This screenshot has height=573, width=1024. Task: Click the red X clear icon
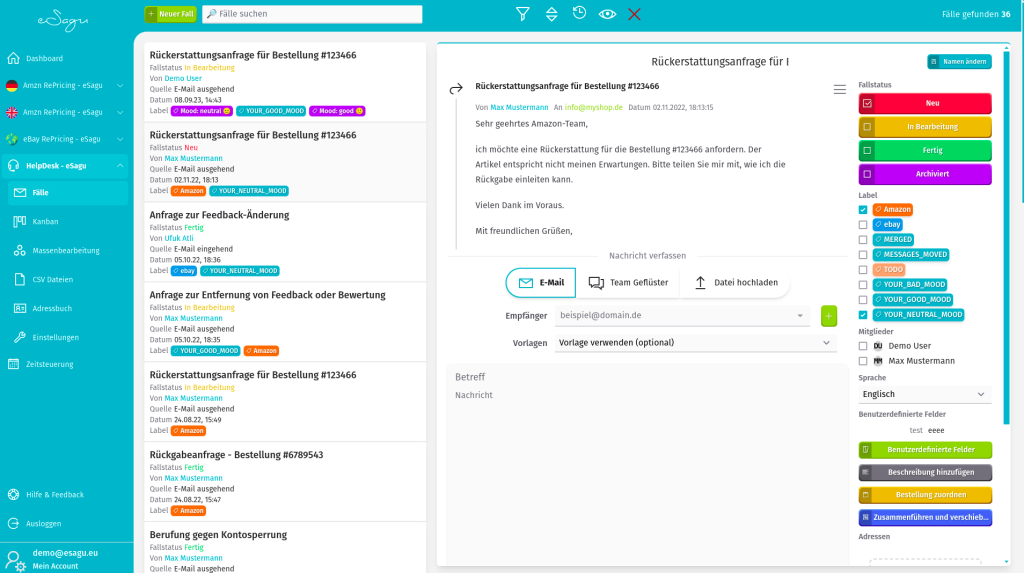[x=634, y=14]
